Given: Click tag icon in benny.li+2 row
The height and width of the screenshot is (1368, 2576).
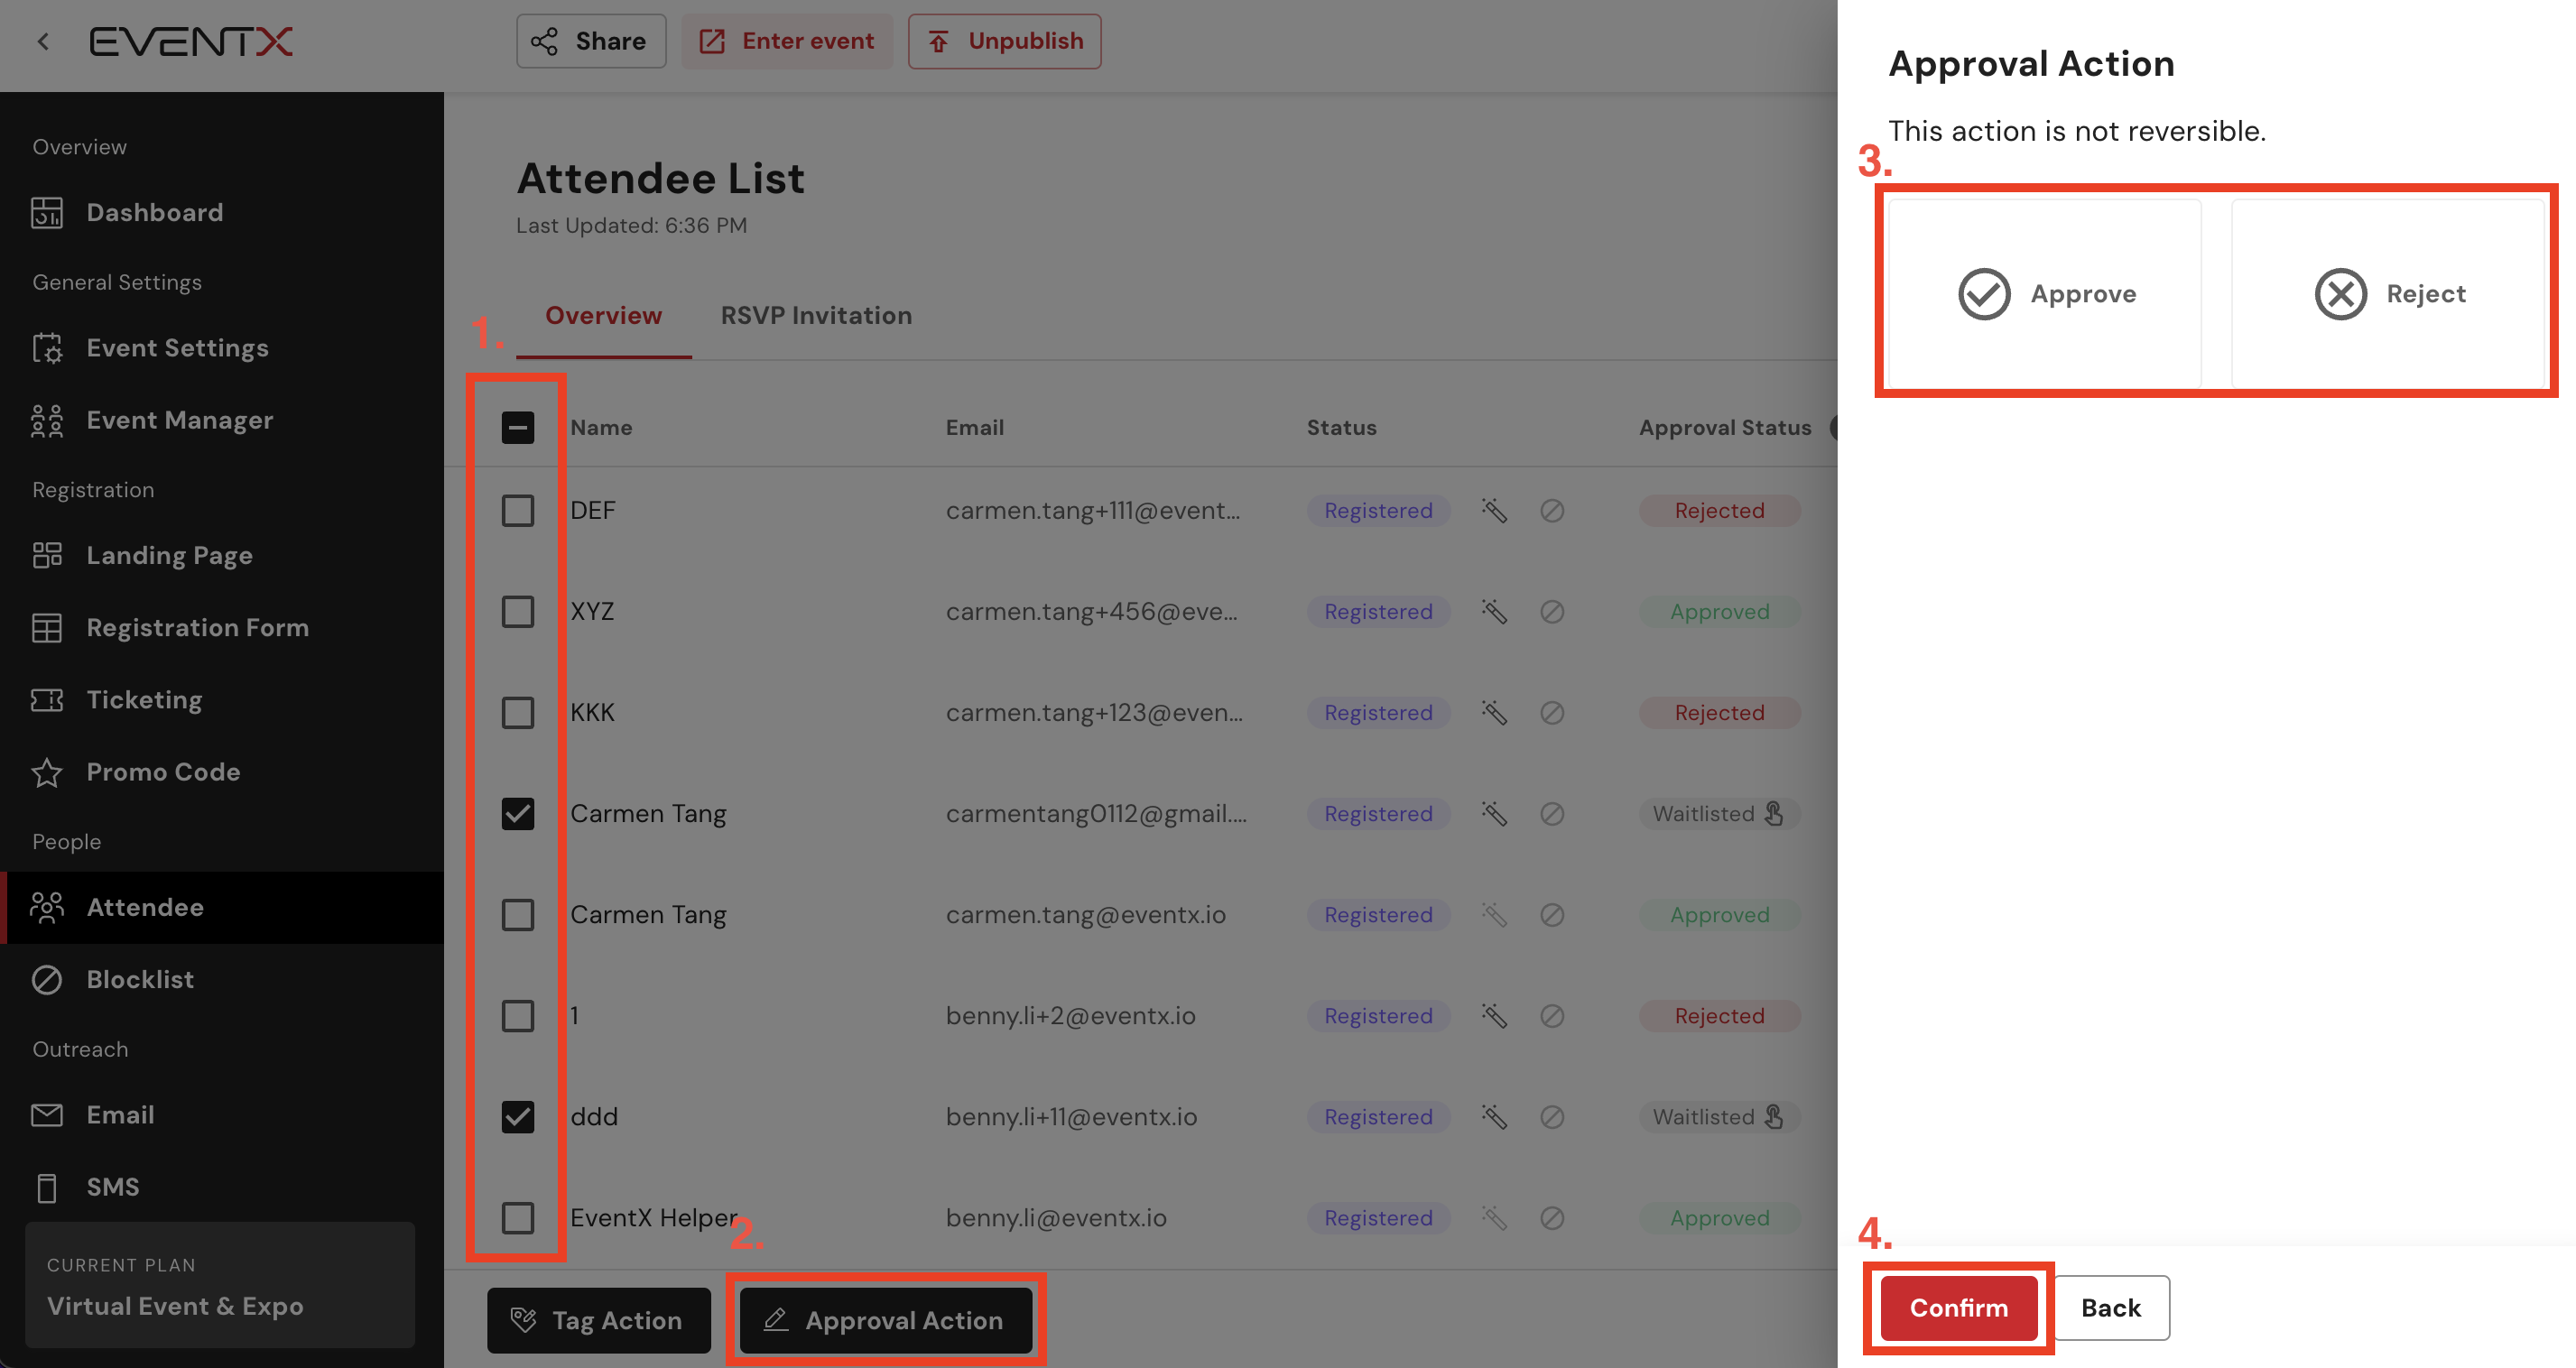Looking at the screenshot, I should pos(1494,1015).
